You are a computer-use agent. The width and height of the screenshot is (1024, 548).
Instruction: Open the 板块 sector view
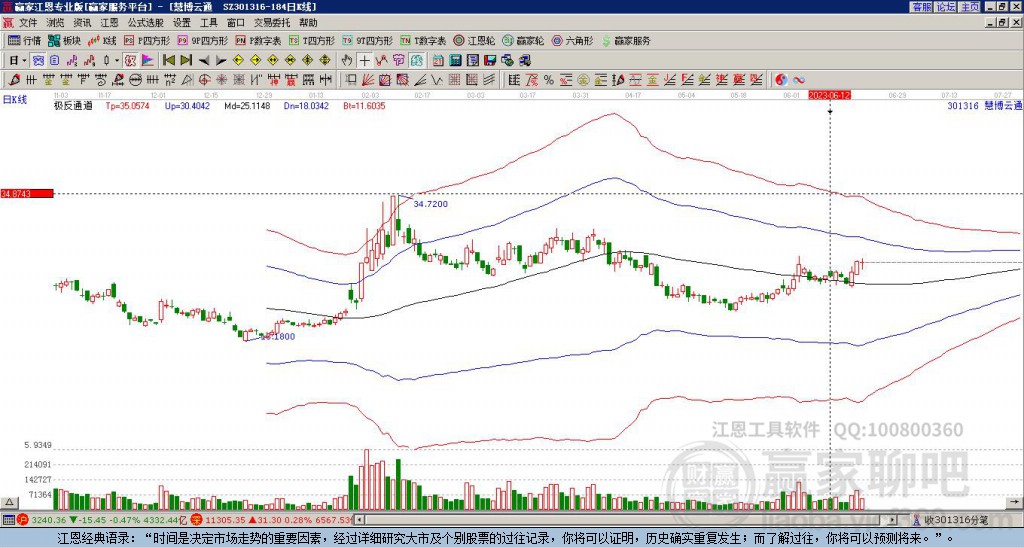tap(64, 40)
